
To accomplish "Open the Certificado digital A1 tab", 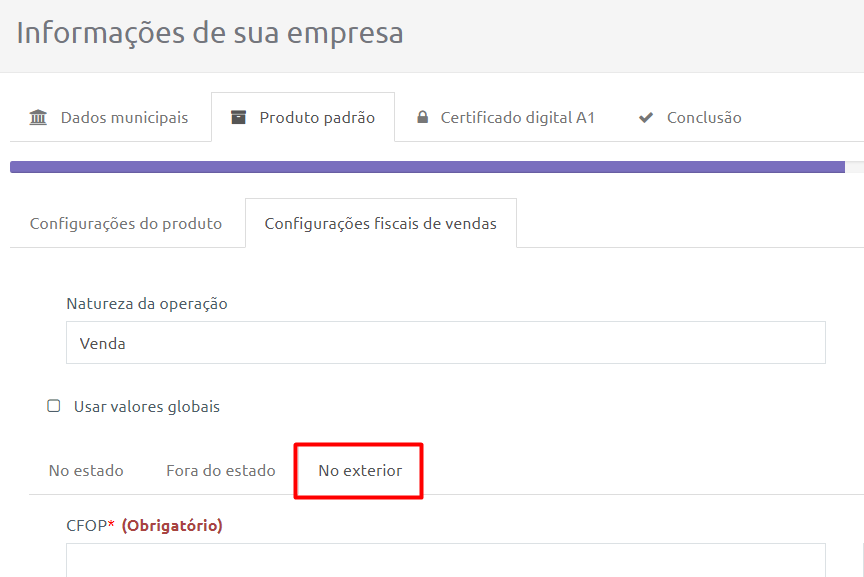I will [x=506, y=117].
